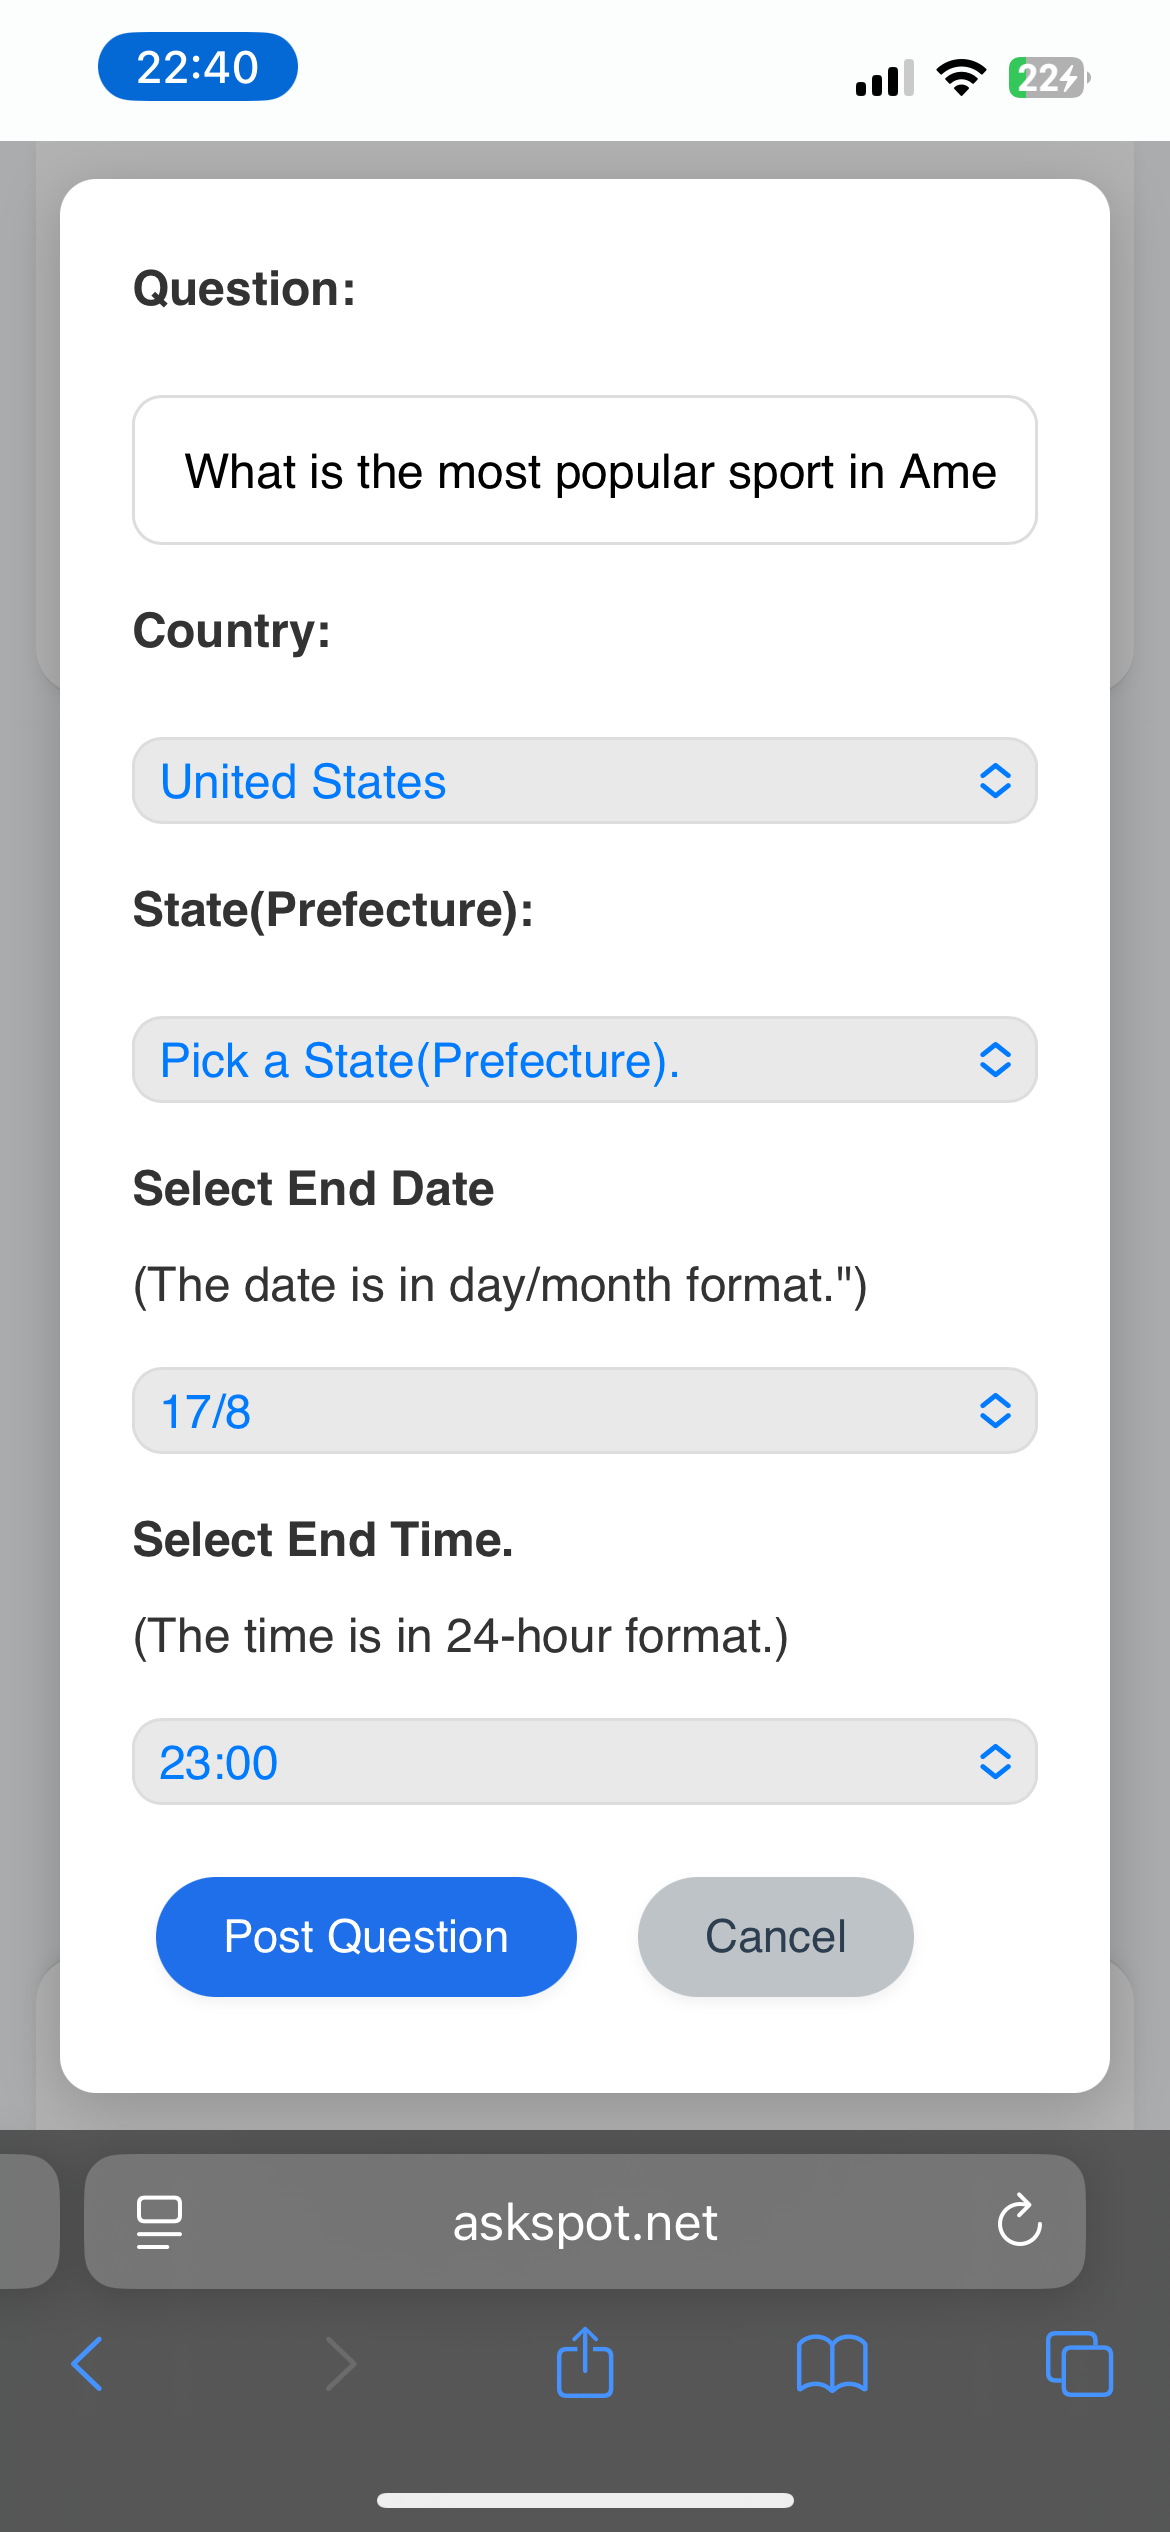This screenshot has width=1170, height=2532.
Task: Tap the home indicator bar
Action: 585,2500
